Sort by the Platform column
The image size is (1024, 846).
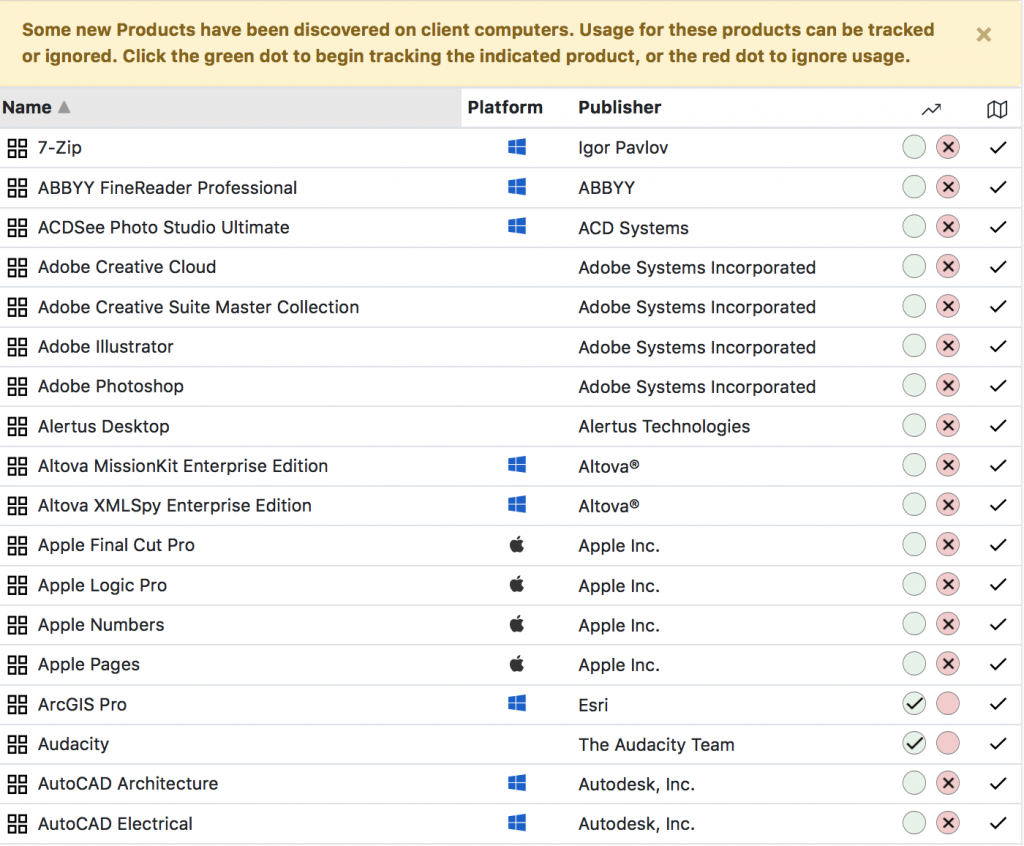click(x=505, y=107)
